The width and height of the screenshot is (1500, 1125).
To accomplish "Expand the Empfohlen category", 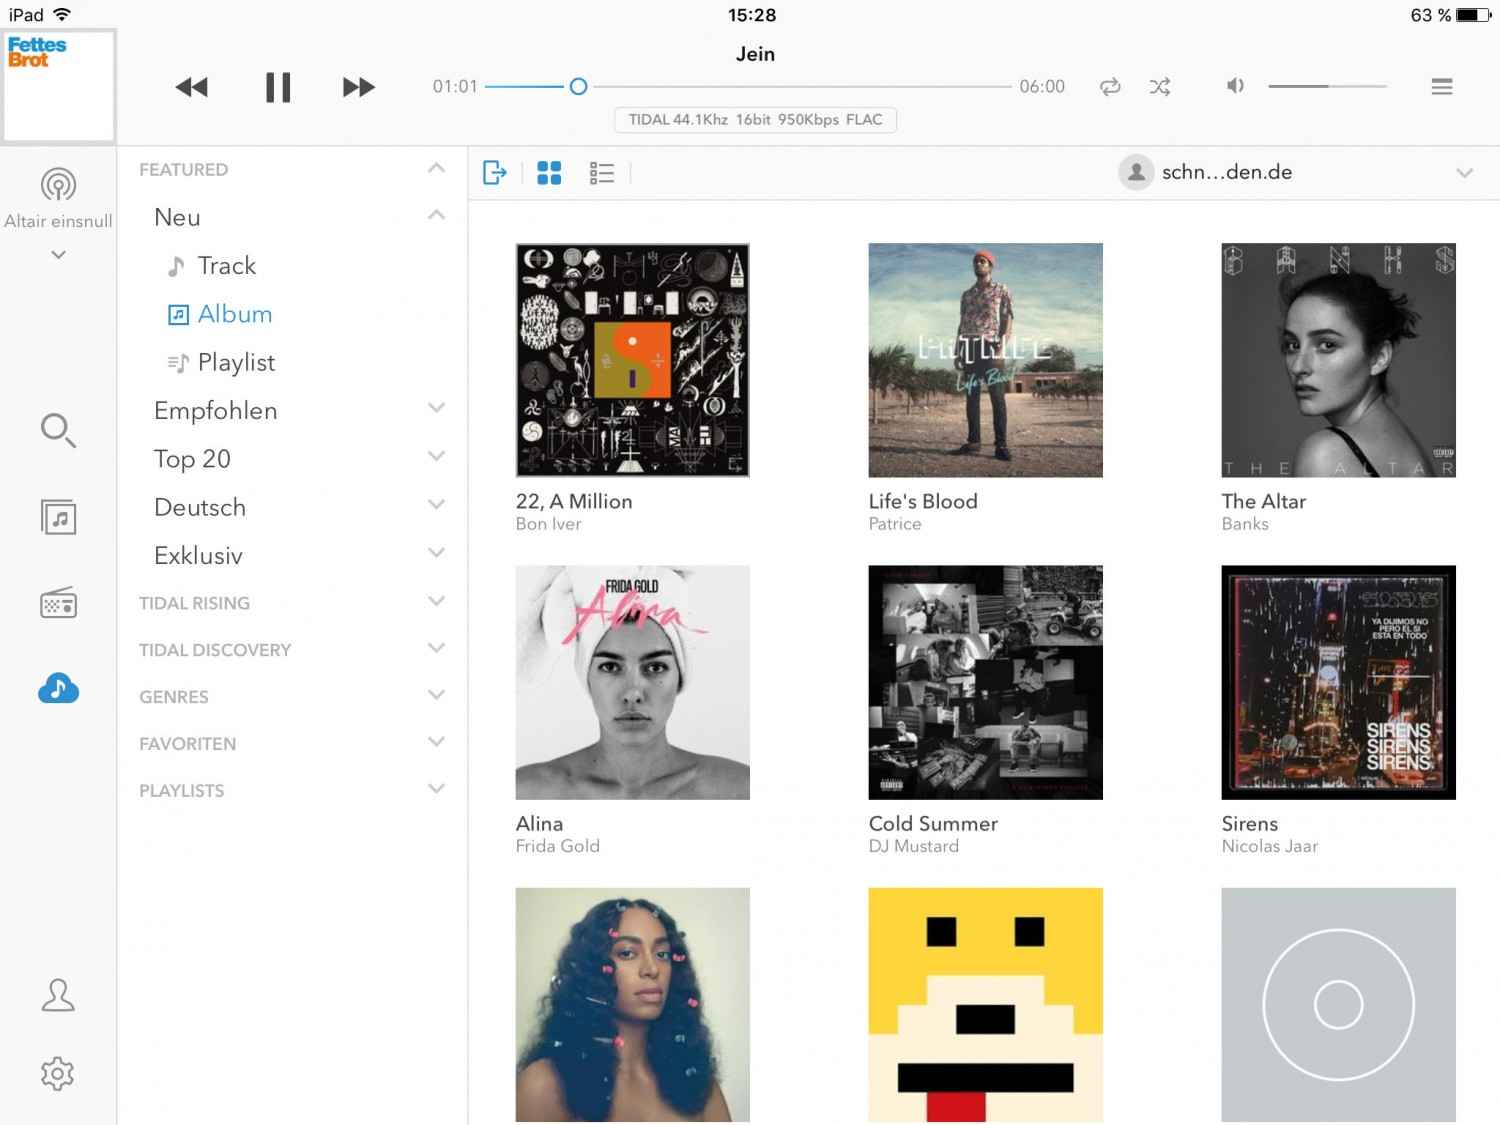I will [436, 408].
